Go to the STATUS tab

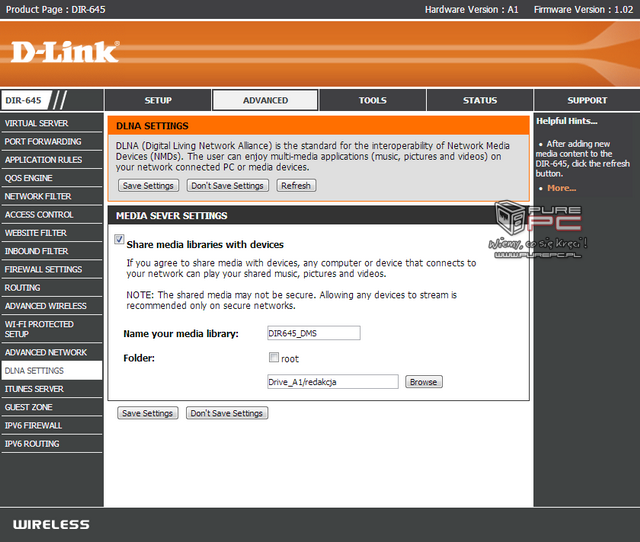click(x=480, y=100)
